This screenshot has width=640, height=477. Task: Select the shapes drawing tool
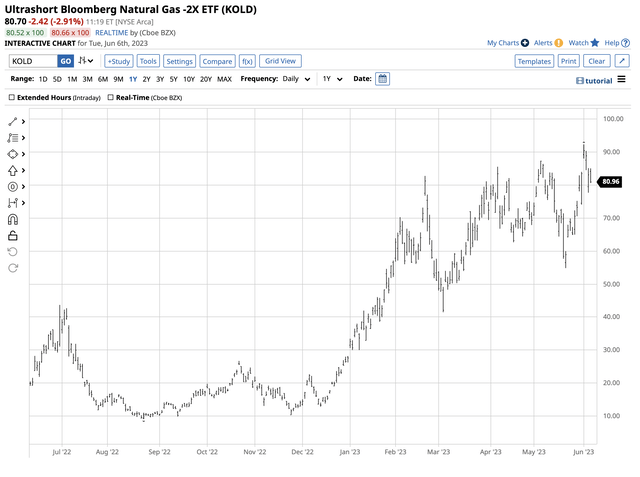click(13, 154)
